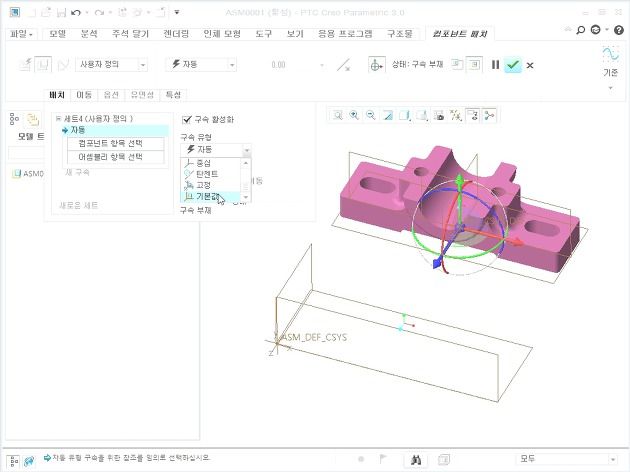Open the 기준 datum group dropdown
630x472 pixels.
coord(610,88)
